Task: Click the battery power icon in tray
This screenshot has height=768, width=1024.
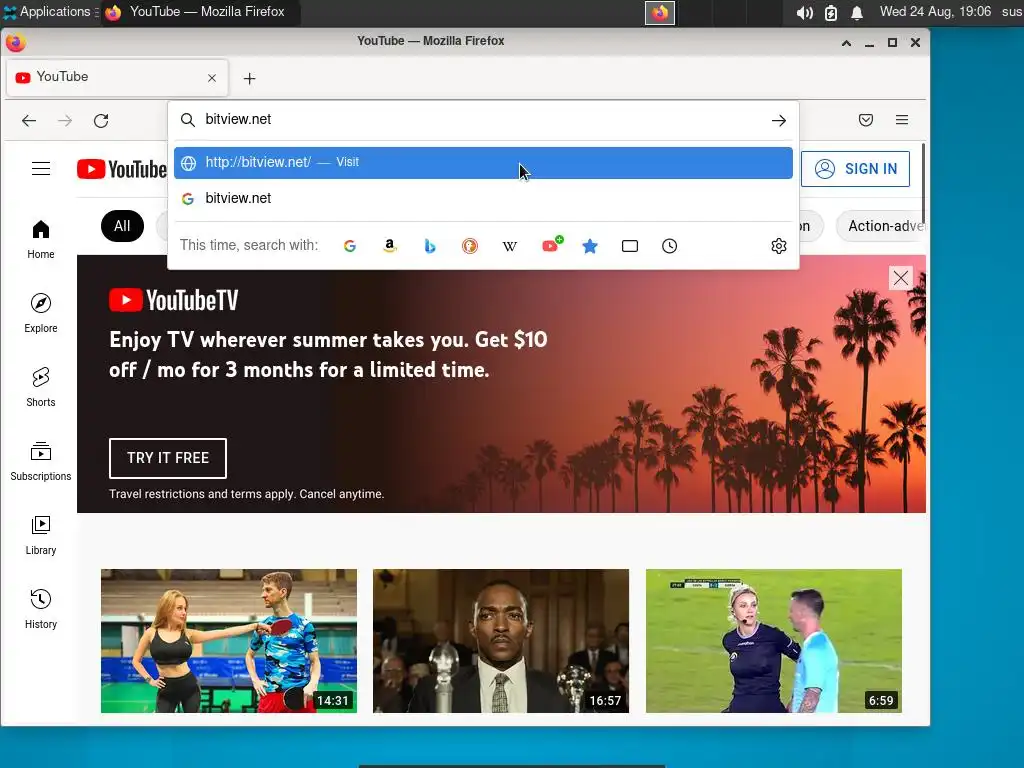Action: (x=831, y=12)
